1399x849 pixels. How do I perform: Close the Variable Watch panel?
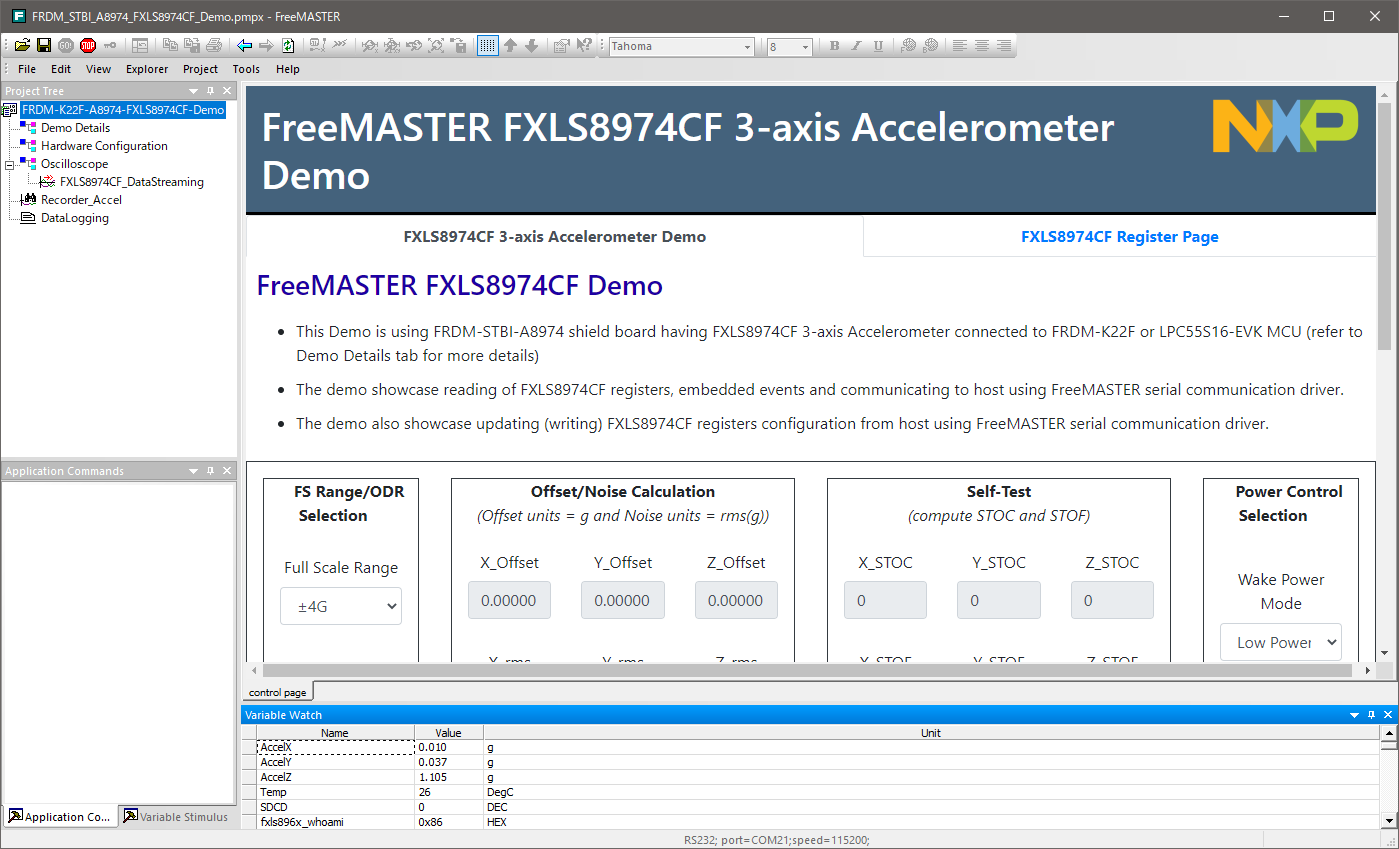[1388, 715]
